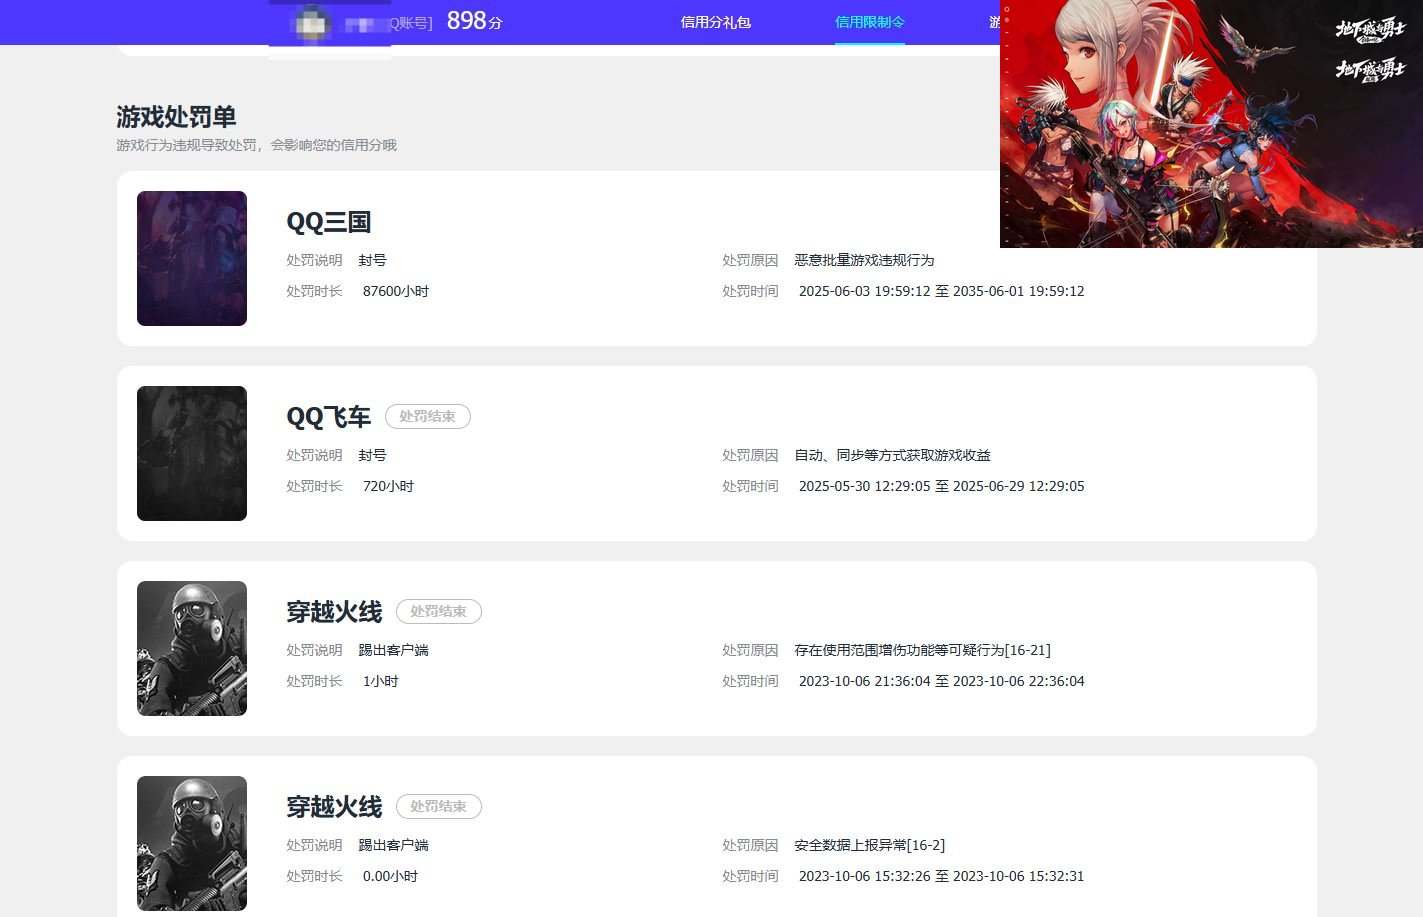Click the 87600小时 penalty duration

[x=396, y=291]
